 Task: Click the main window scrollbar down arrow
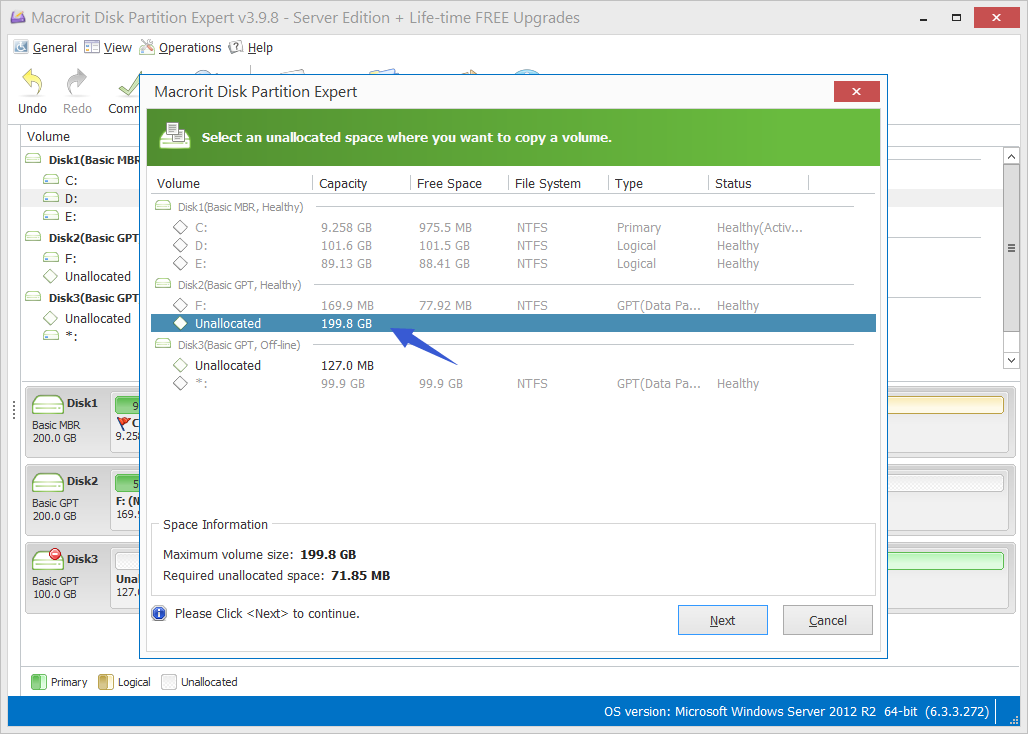pos(1011,360)
